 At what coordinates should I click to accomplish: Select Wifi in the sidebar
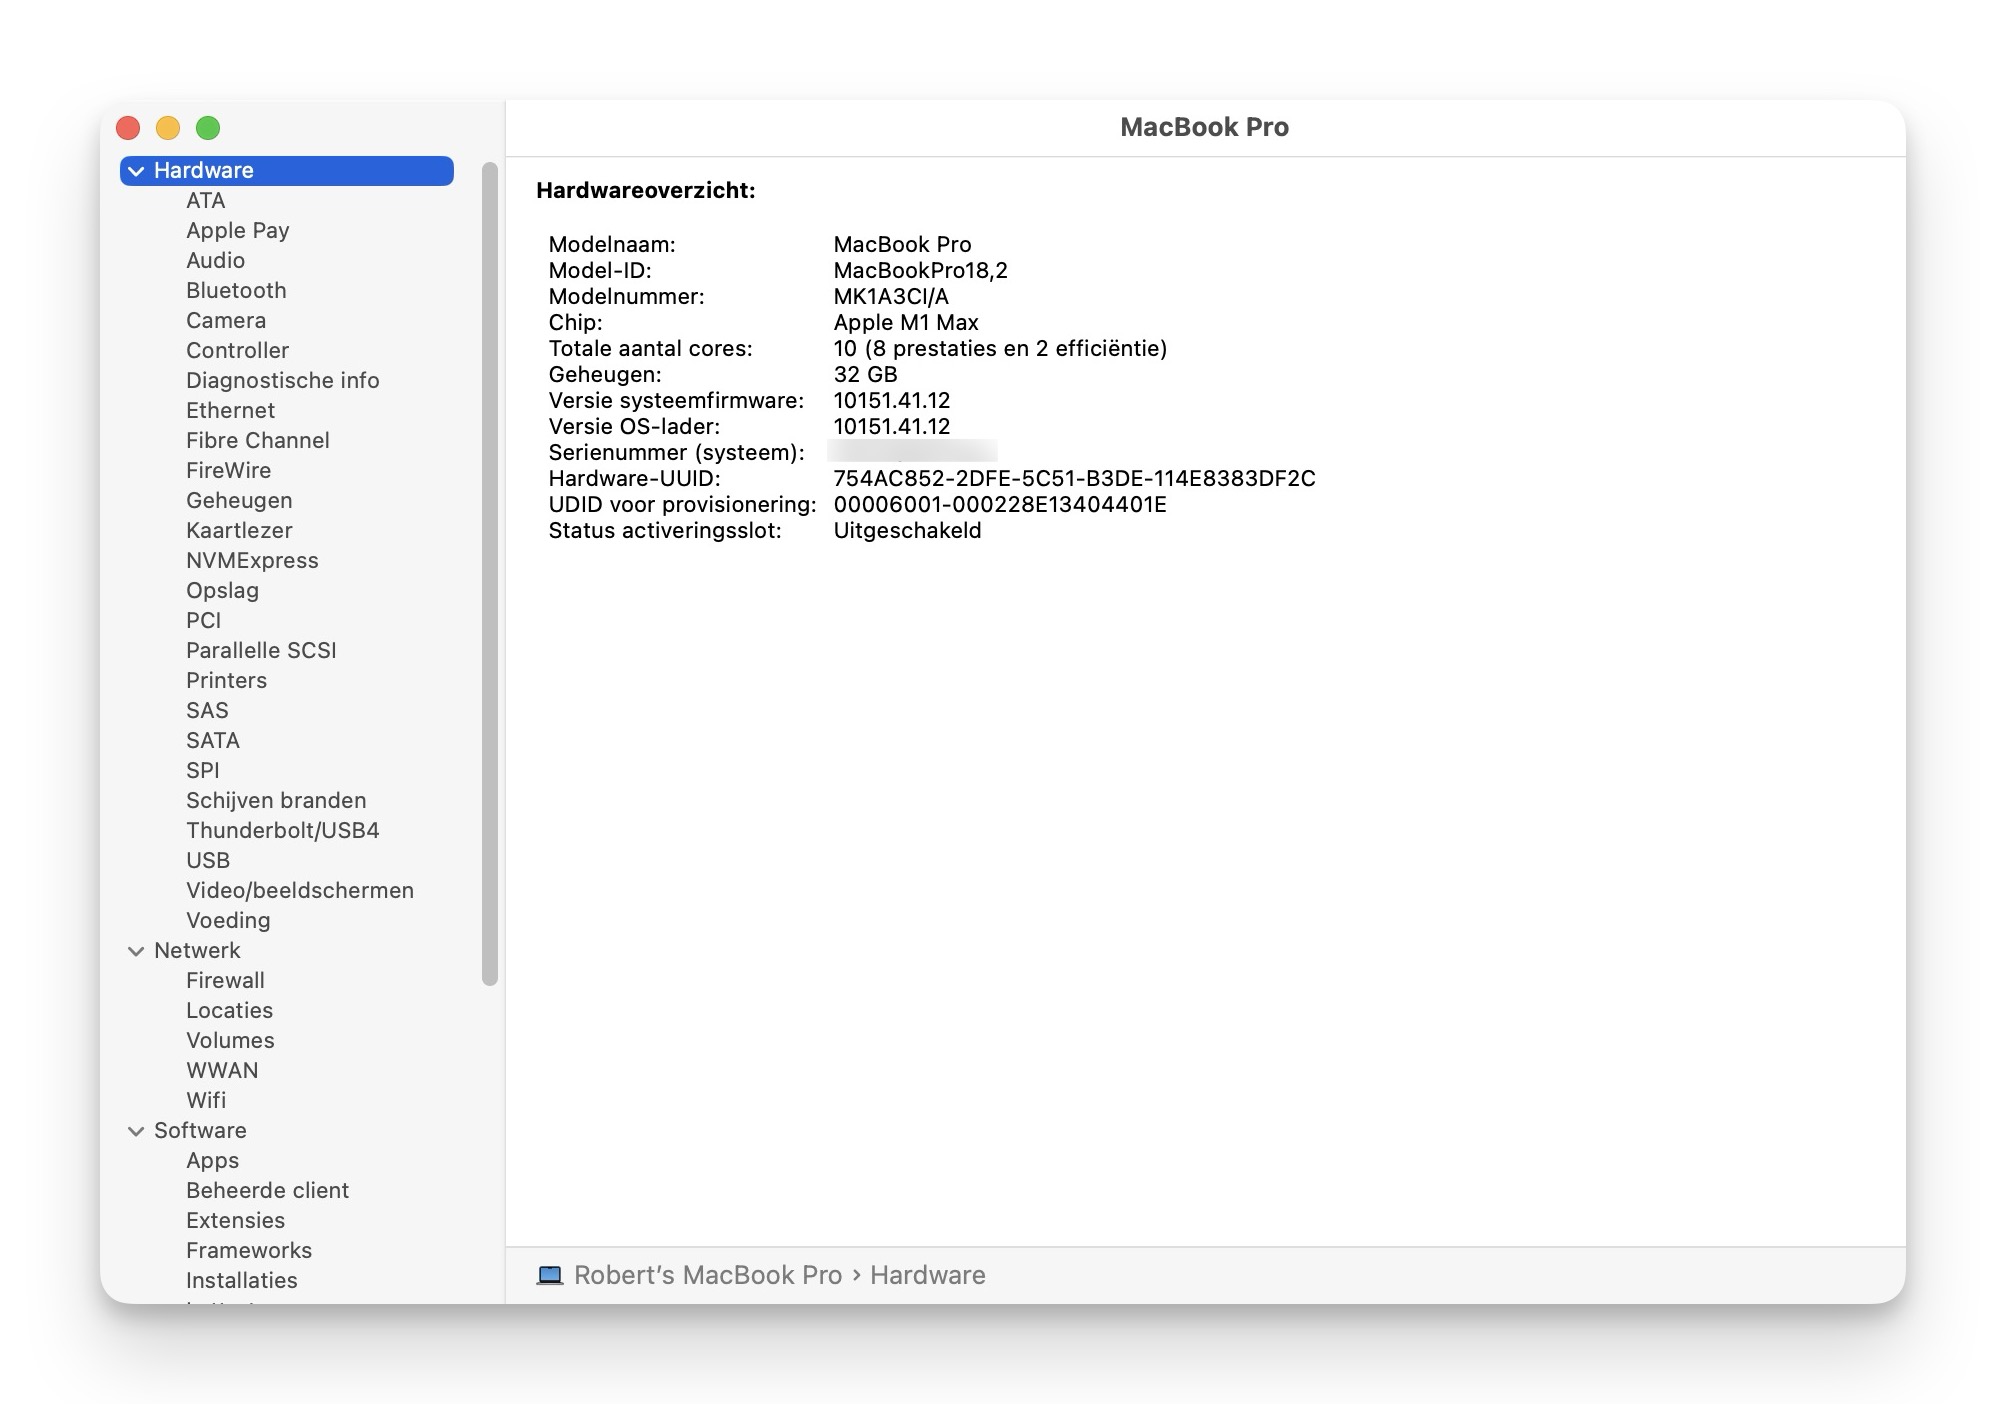click(206, 1101)
